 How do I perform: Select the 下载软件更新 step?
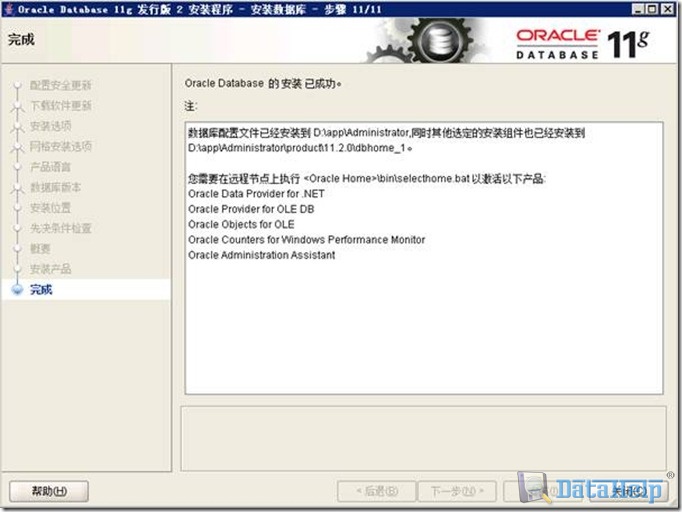point(60,106)
